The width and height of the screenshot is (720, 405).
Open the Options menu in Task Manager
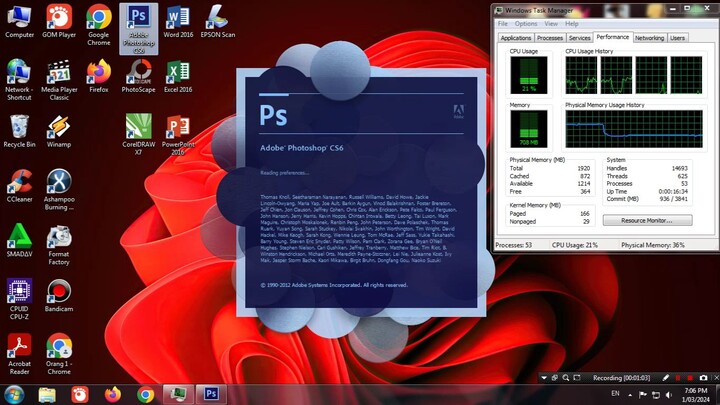526,23
